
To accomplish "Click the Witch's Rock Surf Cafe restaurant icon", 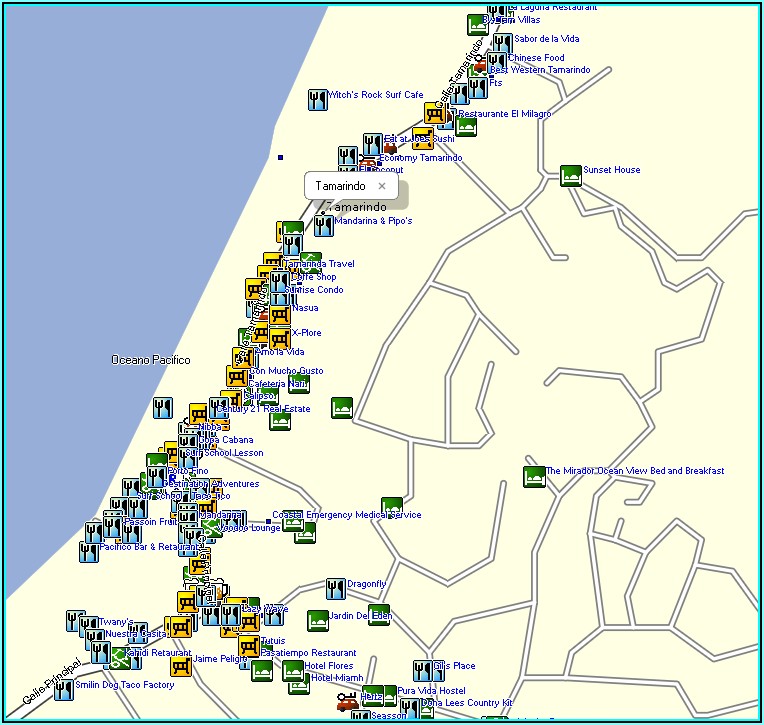I will point(319,98).
